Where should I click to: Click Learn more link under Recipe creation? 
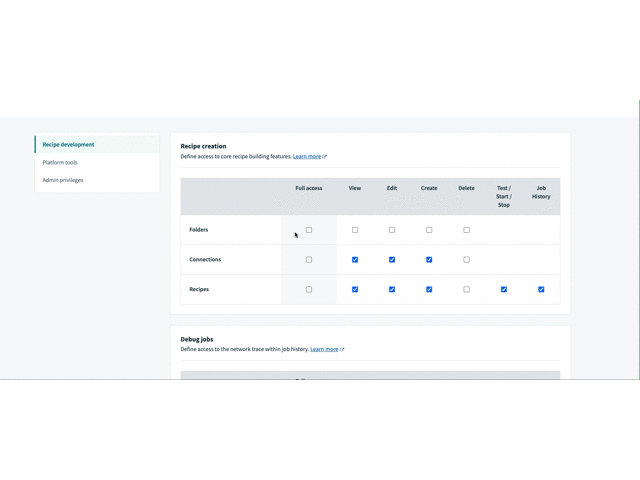[x=307, y=157]
